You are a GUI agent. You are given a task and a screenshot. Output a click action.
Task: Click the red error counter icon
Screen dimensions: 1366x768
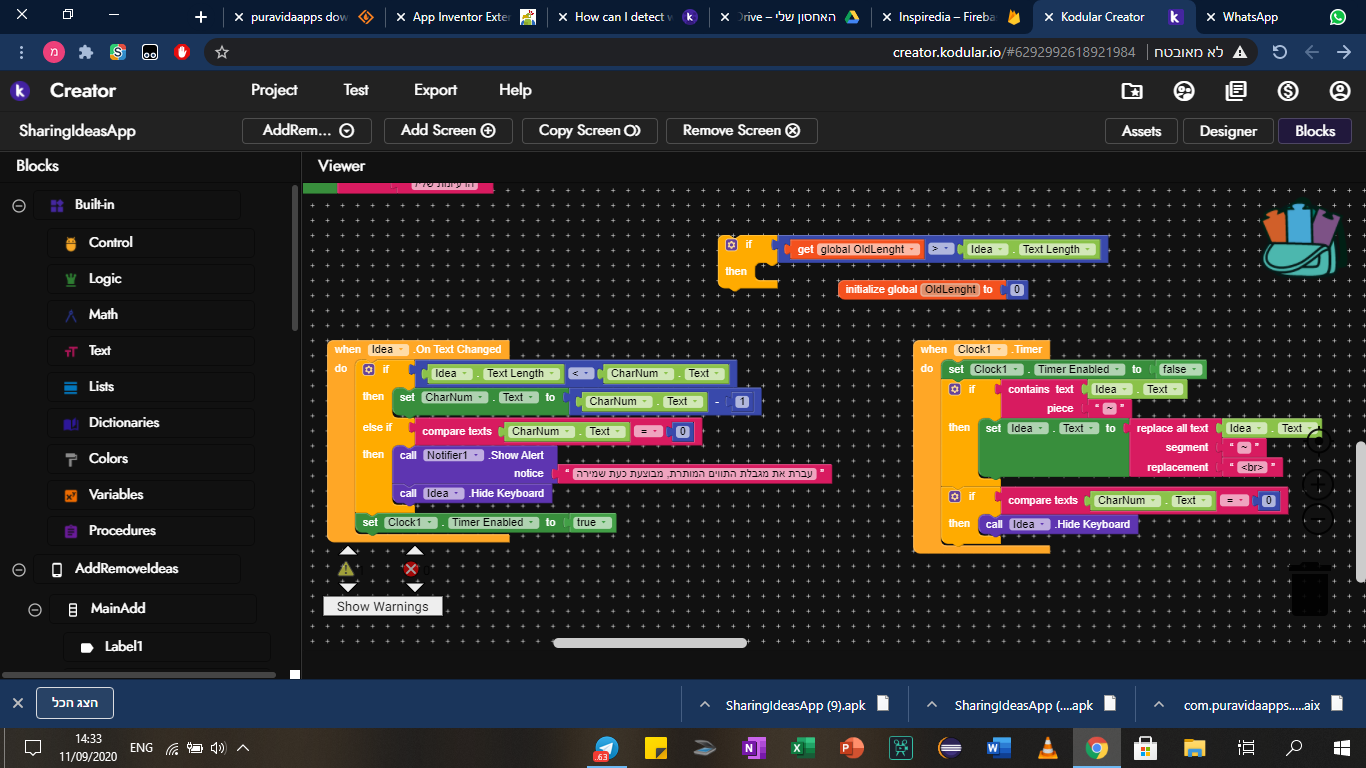point(411,569)
